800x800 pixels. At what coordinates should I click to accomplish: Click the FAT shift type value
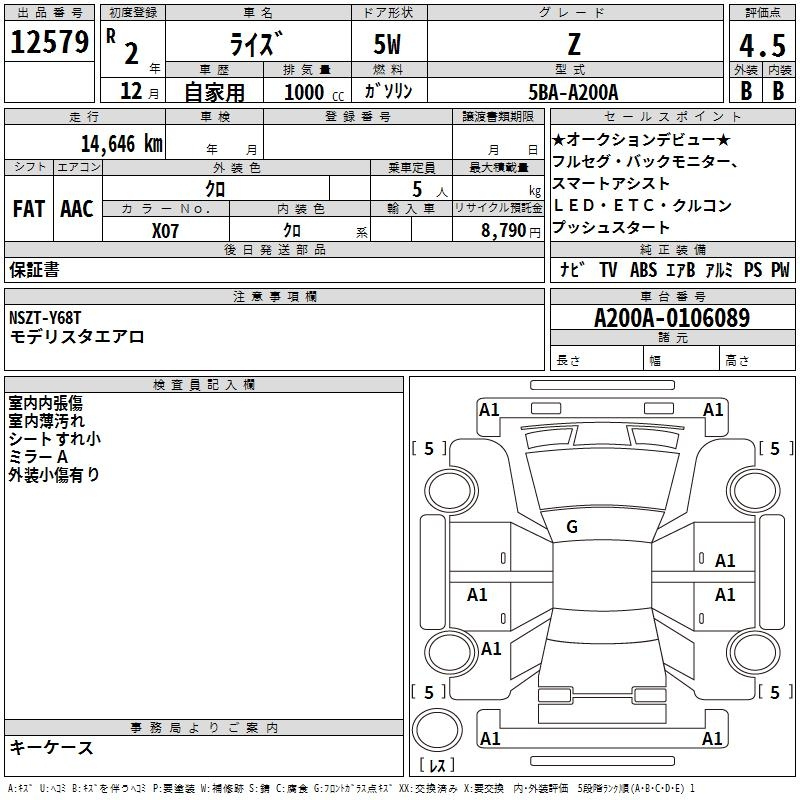coord(29,209)
